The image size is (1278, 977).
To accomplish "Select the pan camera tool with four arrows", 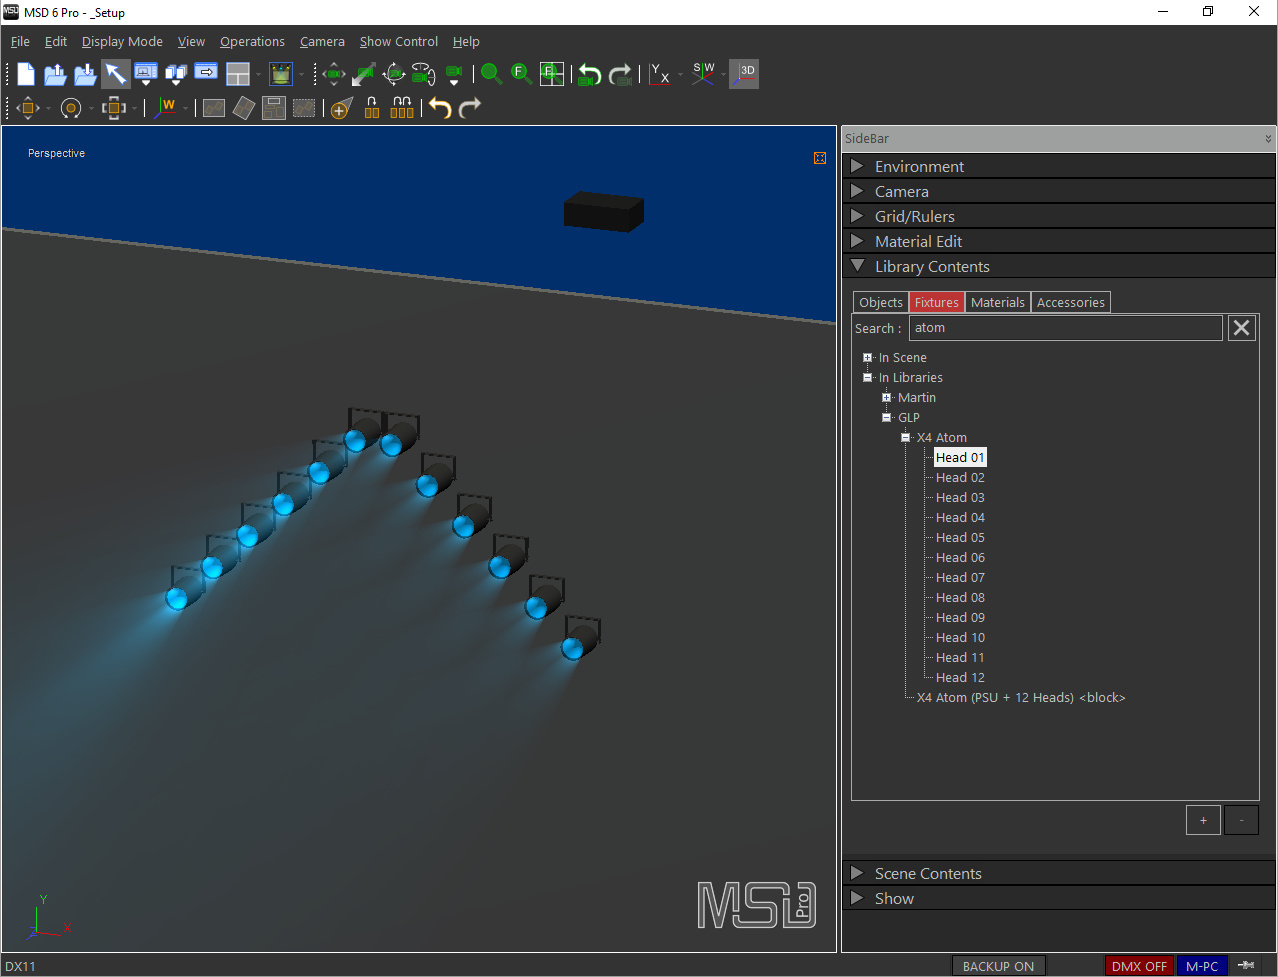I will pyautogui.click(x=334, y=74).
